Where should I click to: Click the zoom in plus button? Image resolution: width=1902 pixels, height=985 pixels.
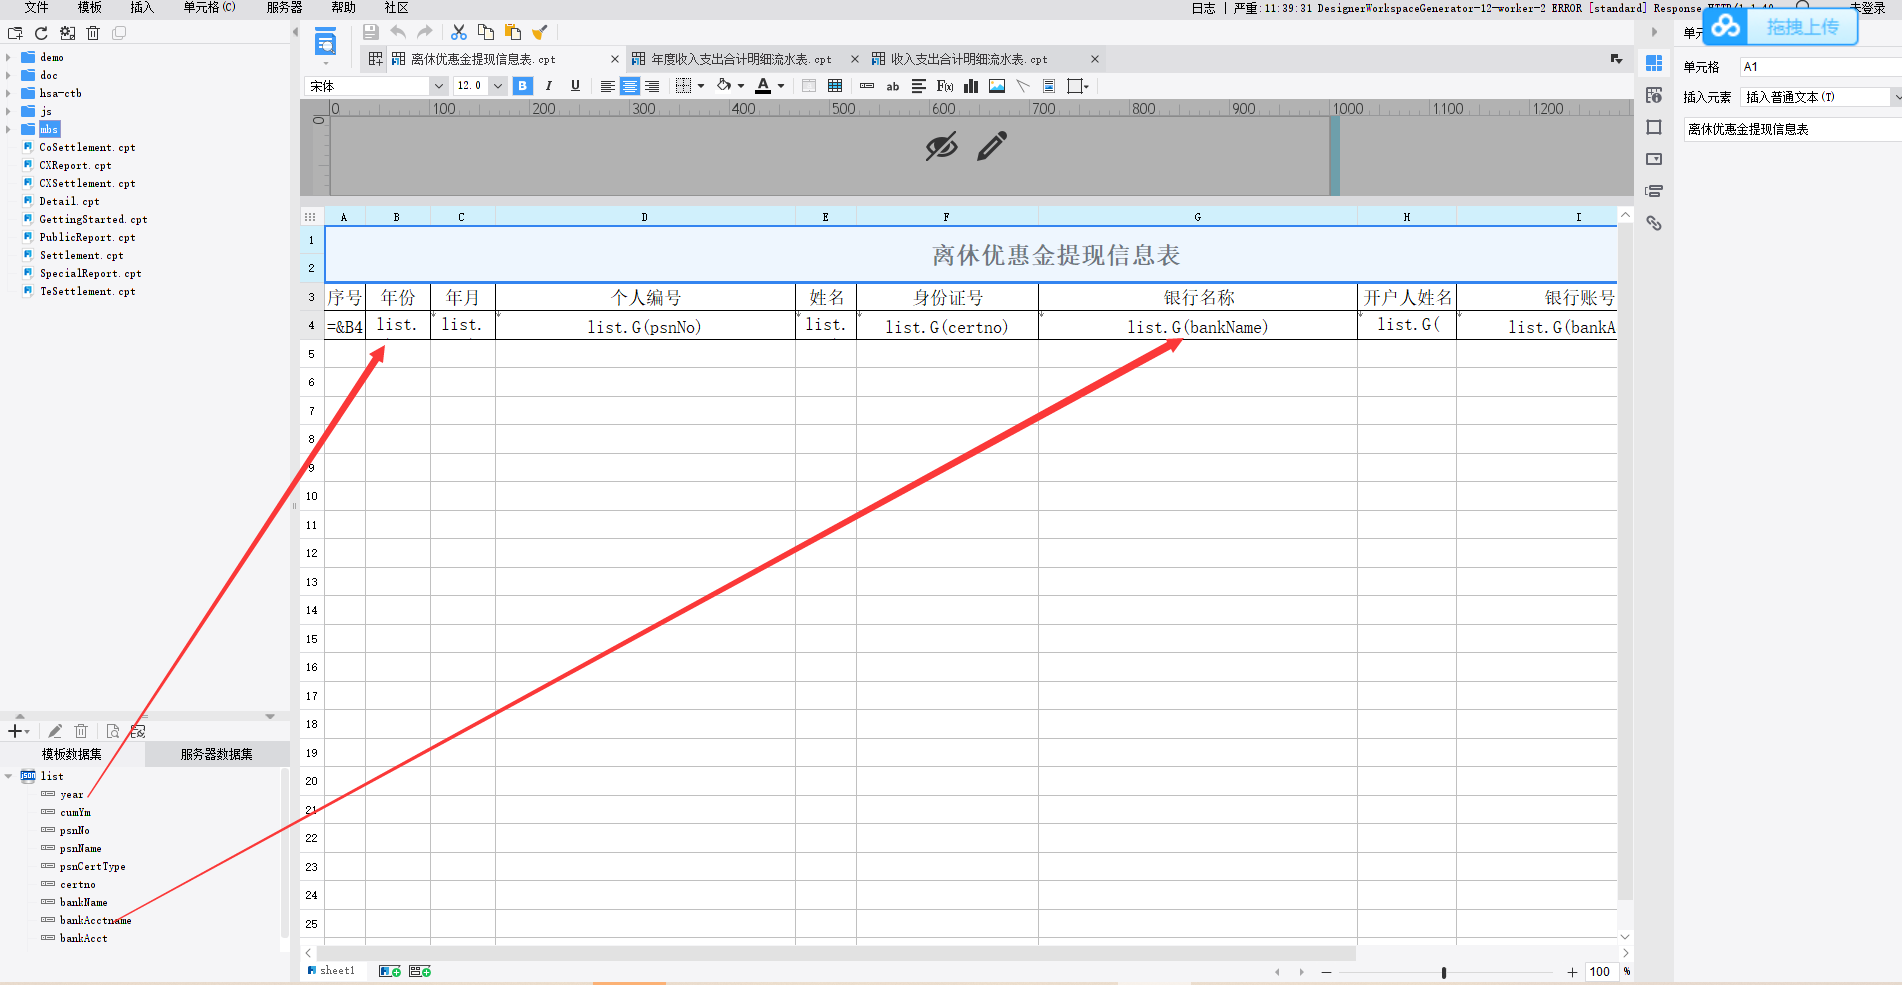click(x=1572, y=972)
